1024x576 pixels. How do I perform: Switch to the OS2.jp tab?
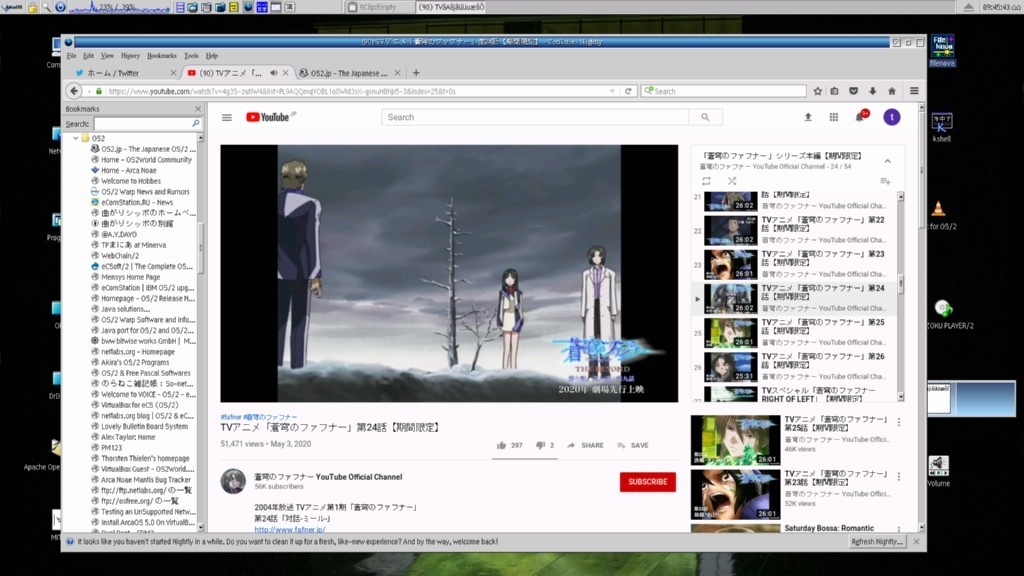click(x=349, y=73)
